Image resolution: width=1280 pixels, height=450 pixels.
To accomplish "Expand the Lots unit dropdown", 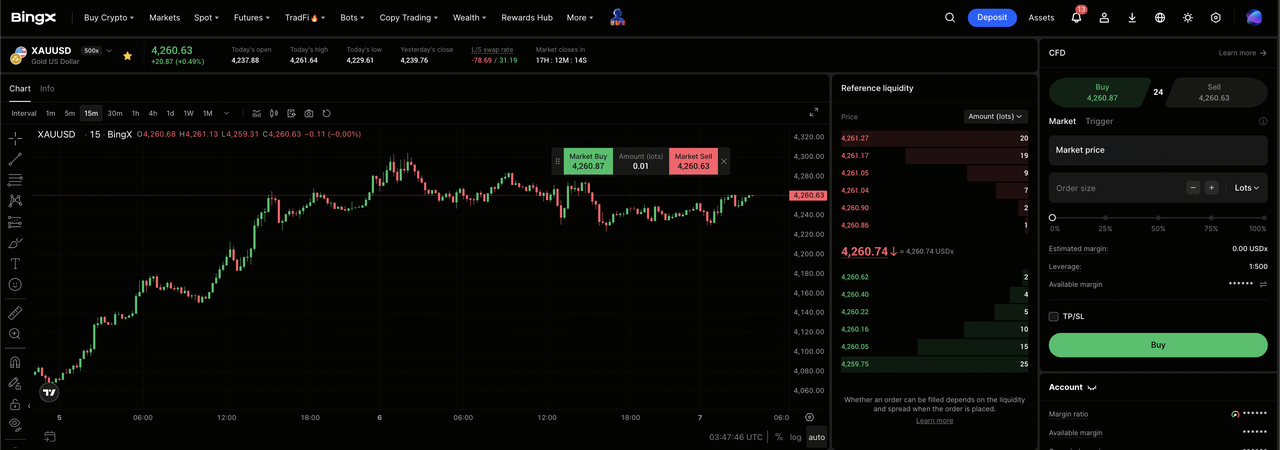I will (1247, 187).
